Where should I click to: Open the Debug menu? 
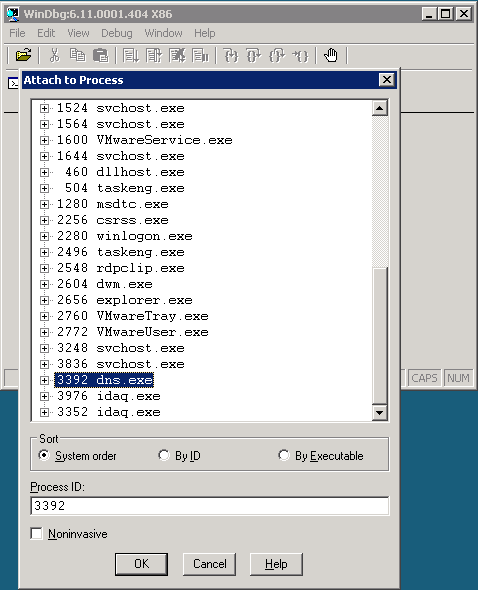tap(117, 33)
